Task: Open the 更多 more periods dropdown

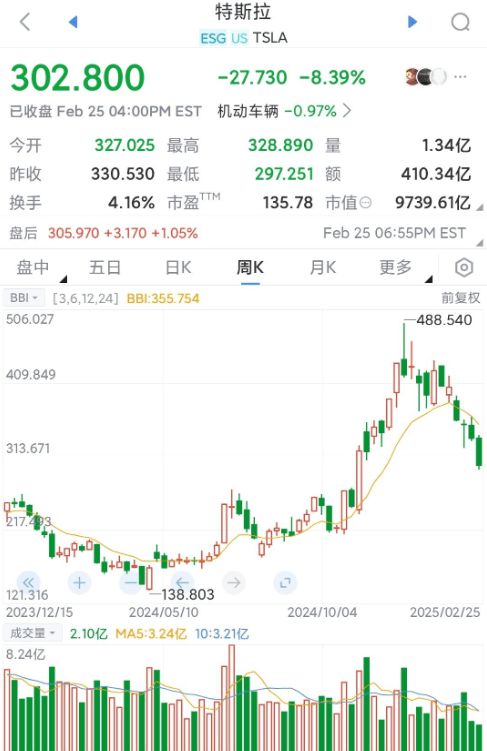Action: (396, 267)
